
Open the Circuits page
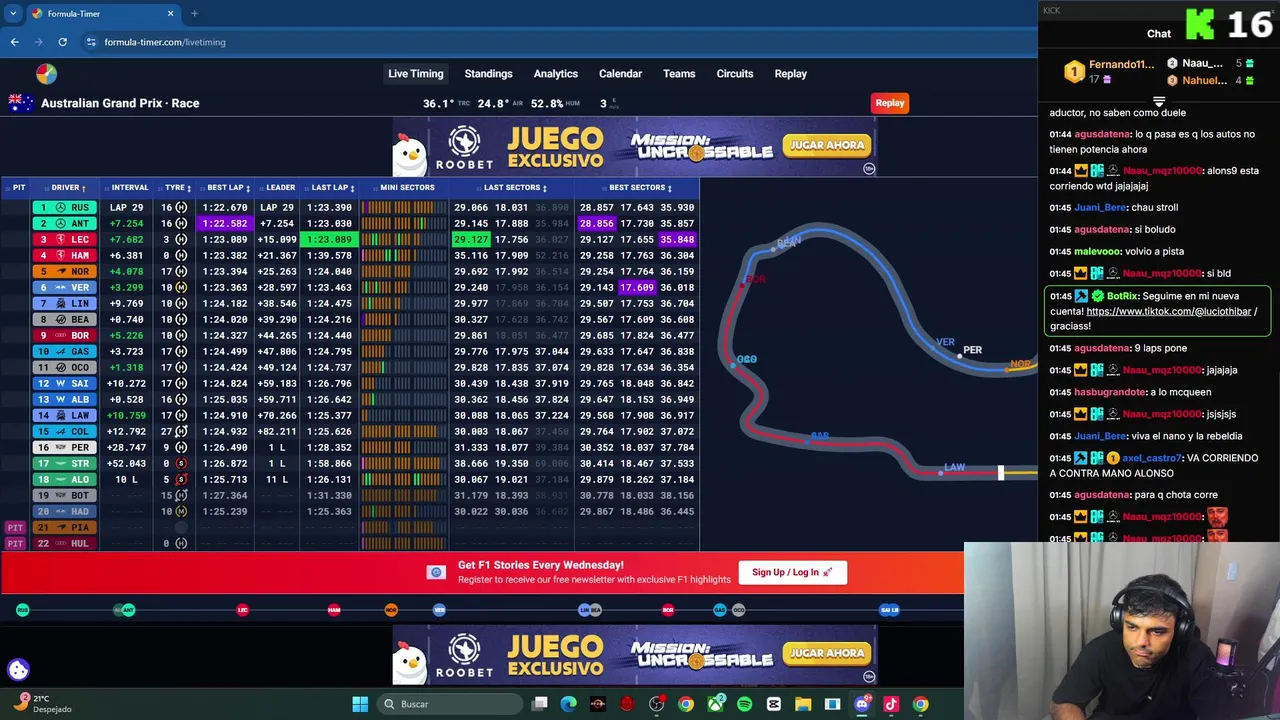coord(734,73)
